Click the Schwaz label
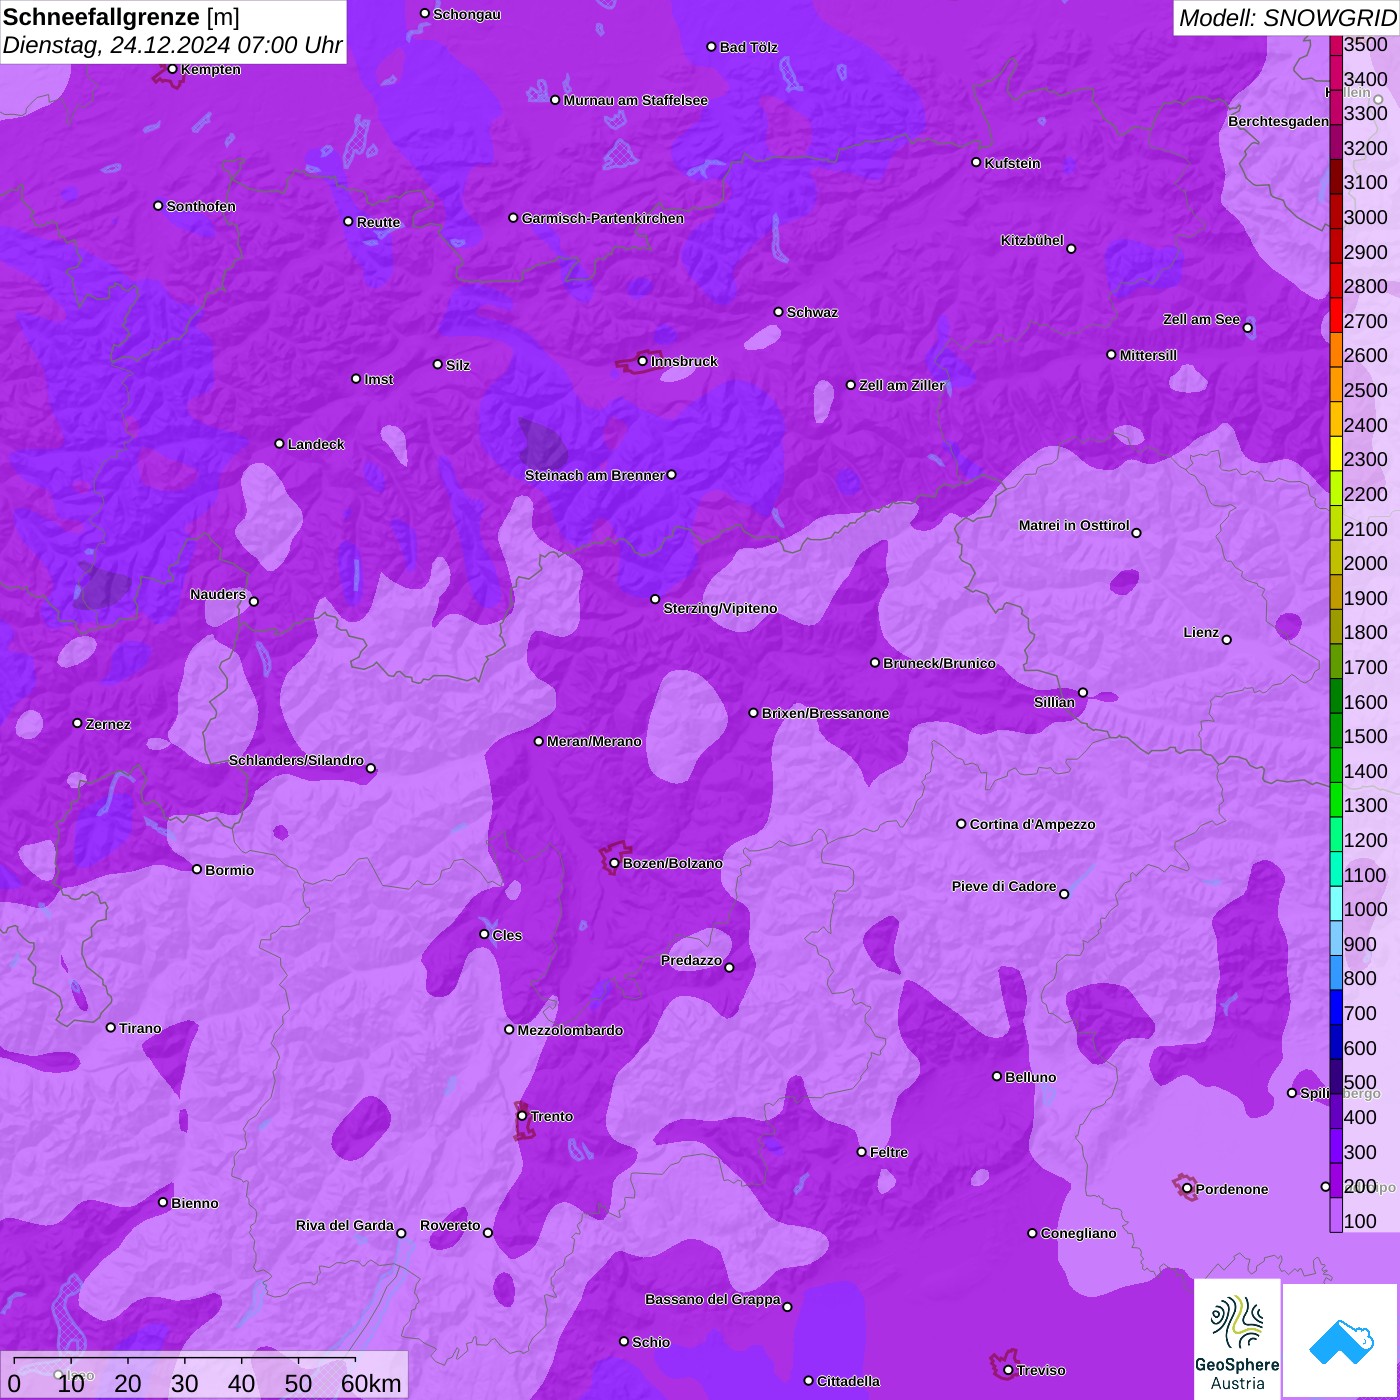Viewport: 1400px width, 1400px height. (813, 312)
